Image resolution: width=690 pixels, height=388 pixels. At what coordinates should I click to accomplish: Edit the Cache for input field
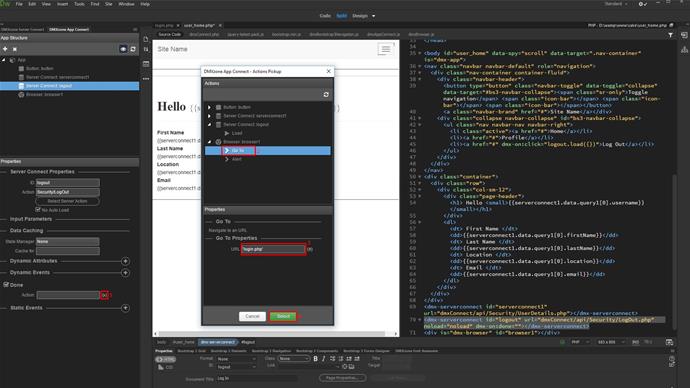tap(68, 251)
